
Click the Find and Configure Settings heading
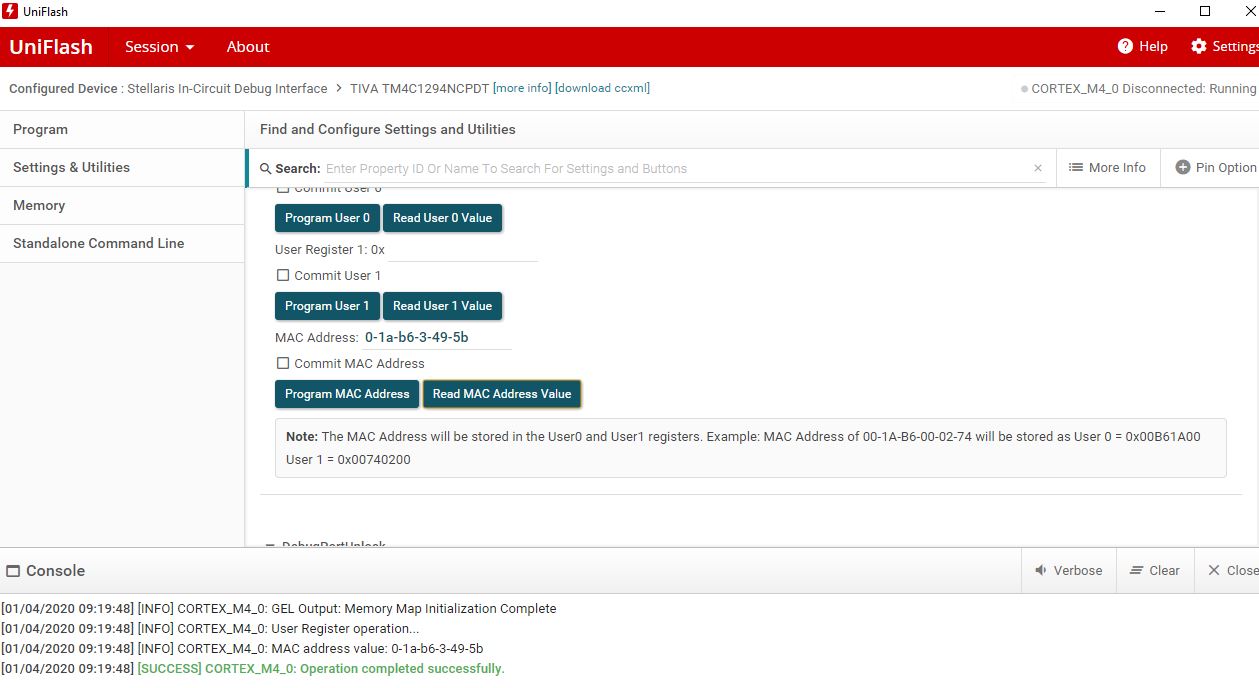388,129
